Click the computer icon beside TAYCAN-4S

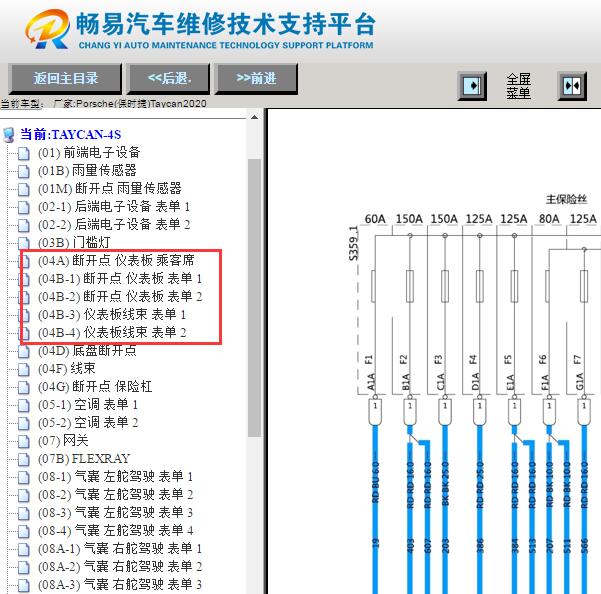pyautogui.click(x=9, y=135)
